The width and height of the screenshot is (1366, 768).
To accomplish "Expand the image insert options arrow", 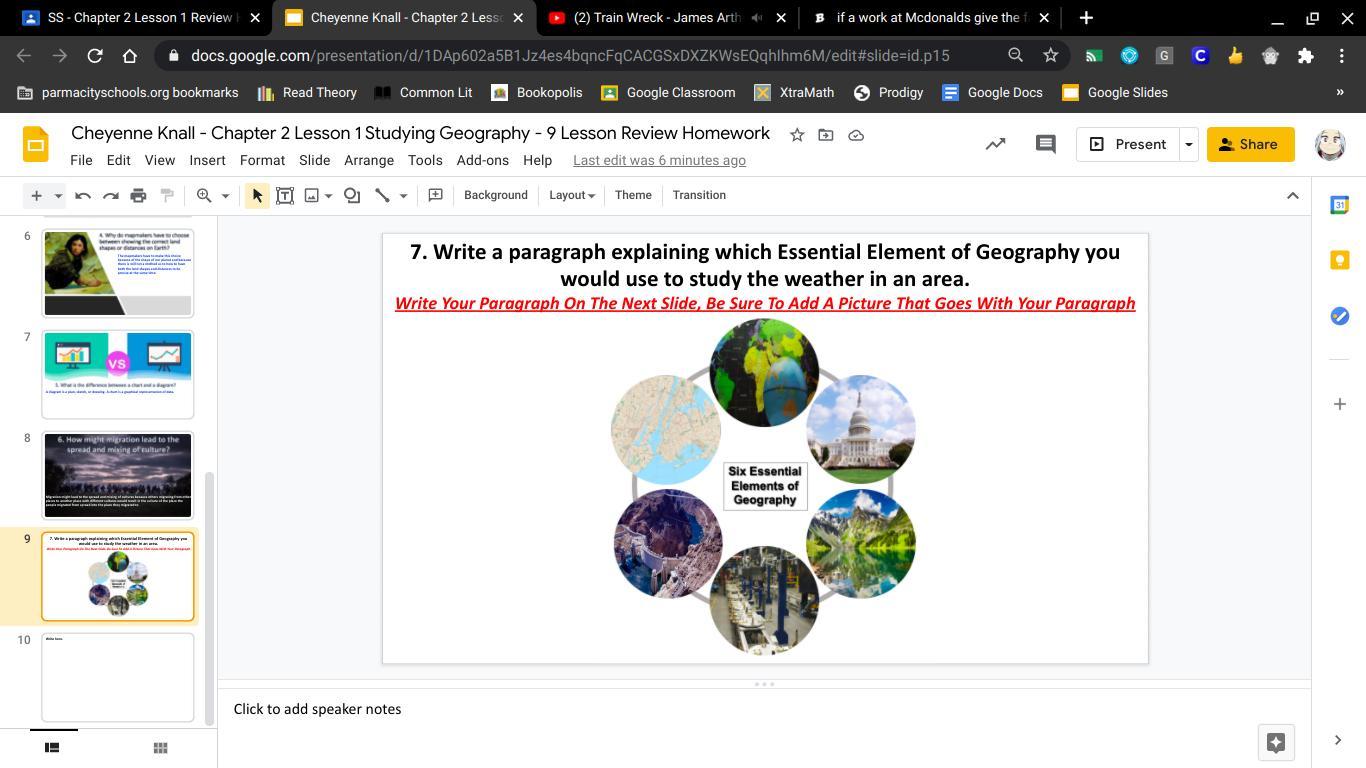I will point(328,195).
